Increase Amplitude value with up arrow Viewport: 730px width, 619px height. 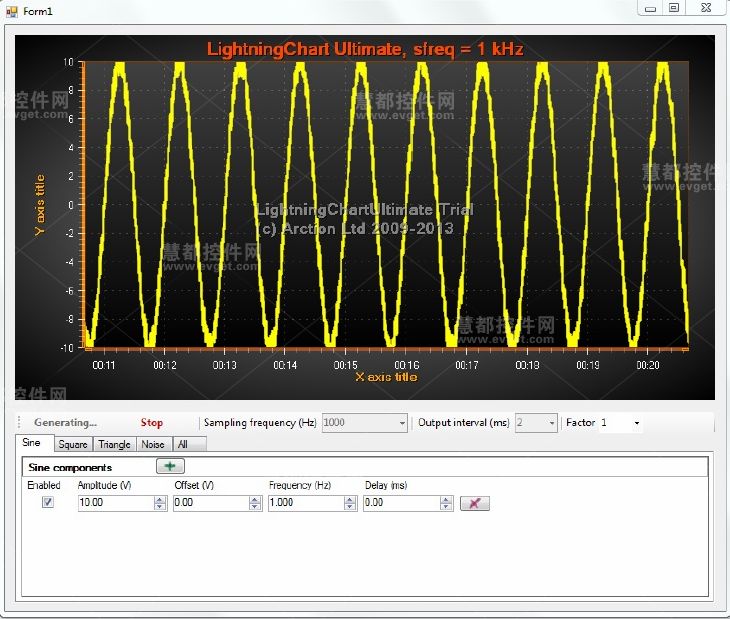pos(160,499)
